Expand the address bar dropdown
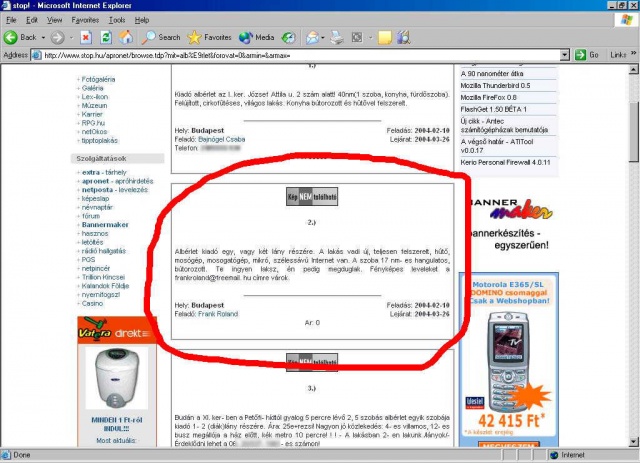Screen dimensions: 640x463 tap(565, 55)
